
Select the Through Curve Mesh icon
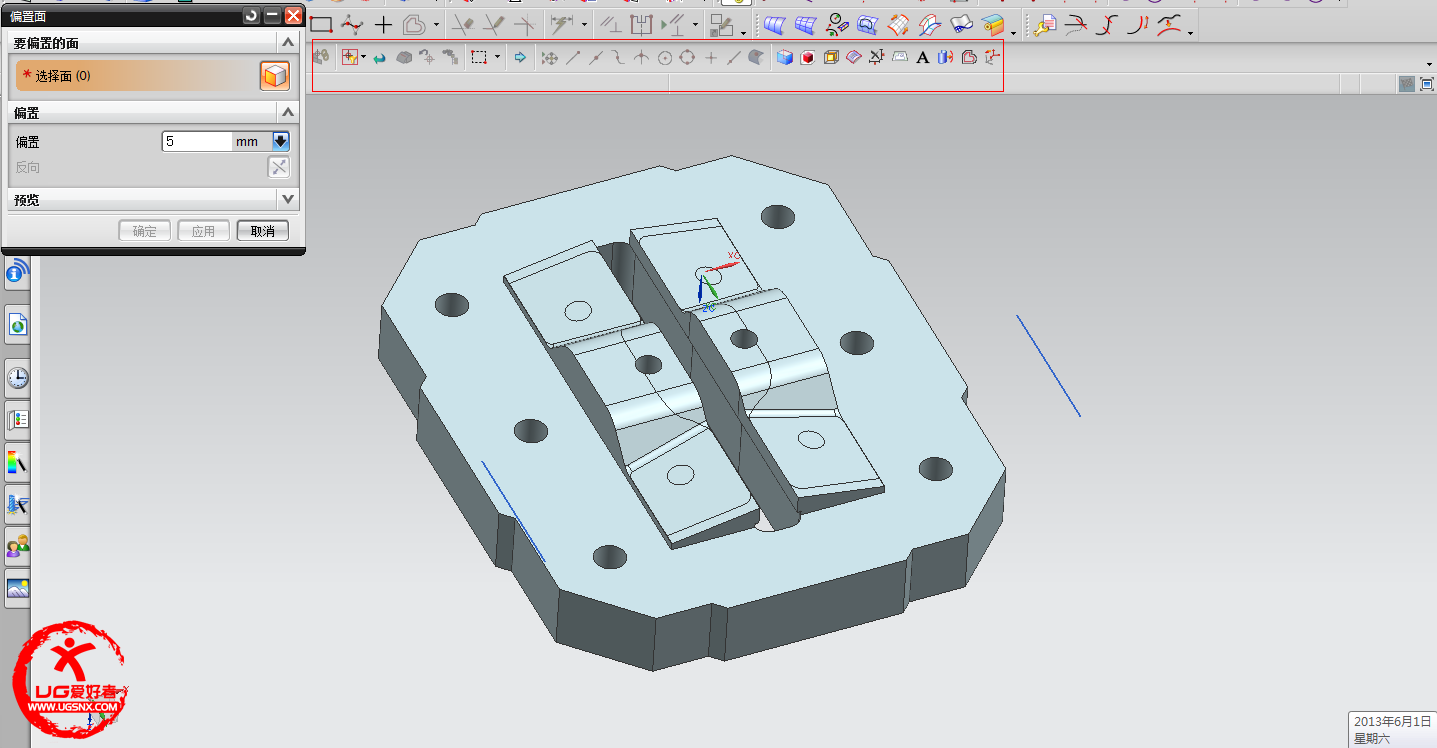click(806, 24)
